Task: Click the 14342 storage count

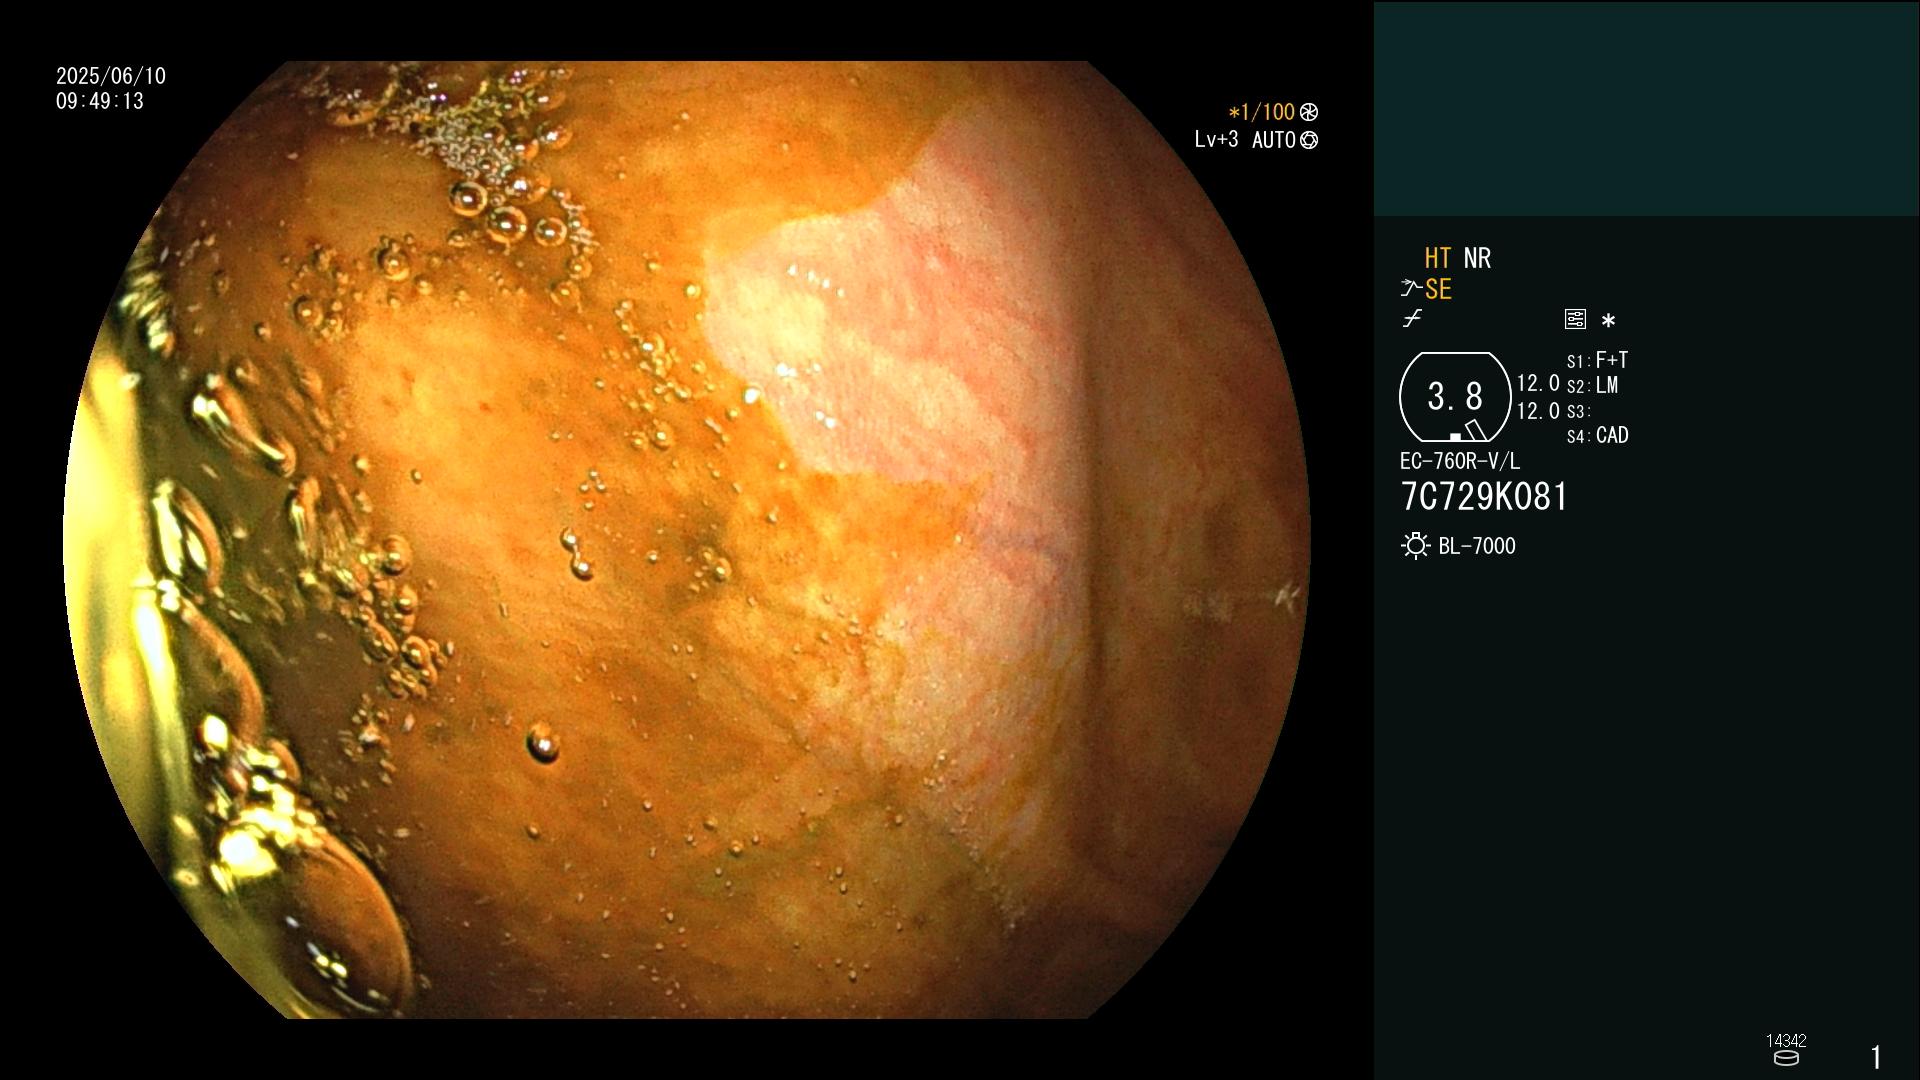Action: point(1786,1041)
